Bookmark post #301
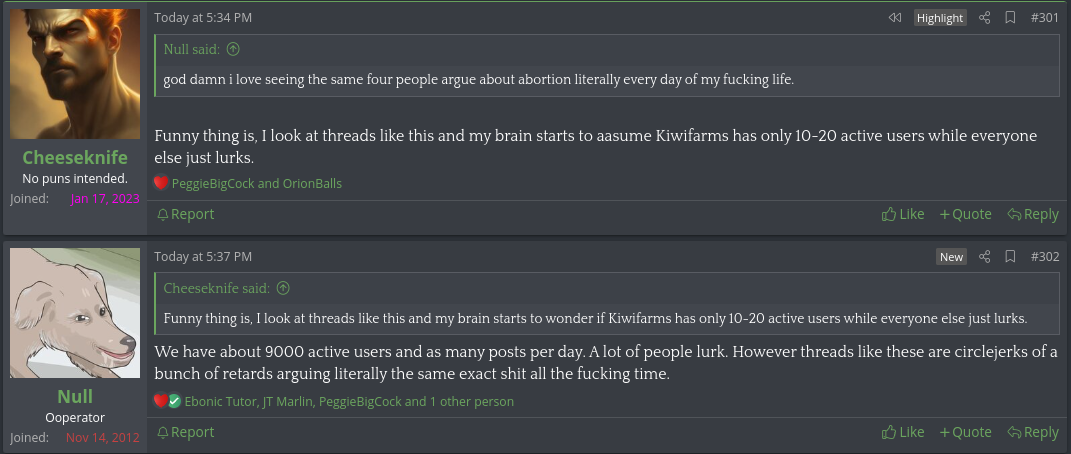This screenshot has height=454, width=1071. (1011, 18)
